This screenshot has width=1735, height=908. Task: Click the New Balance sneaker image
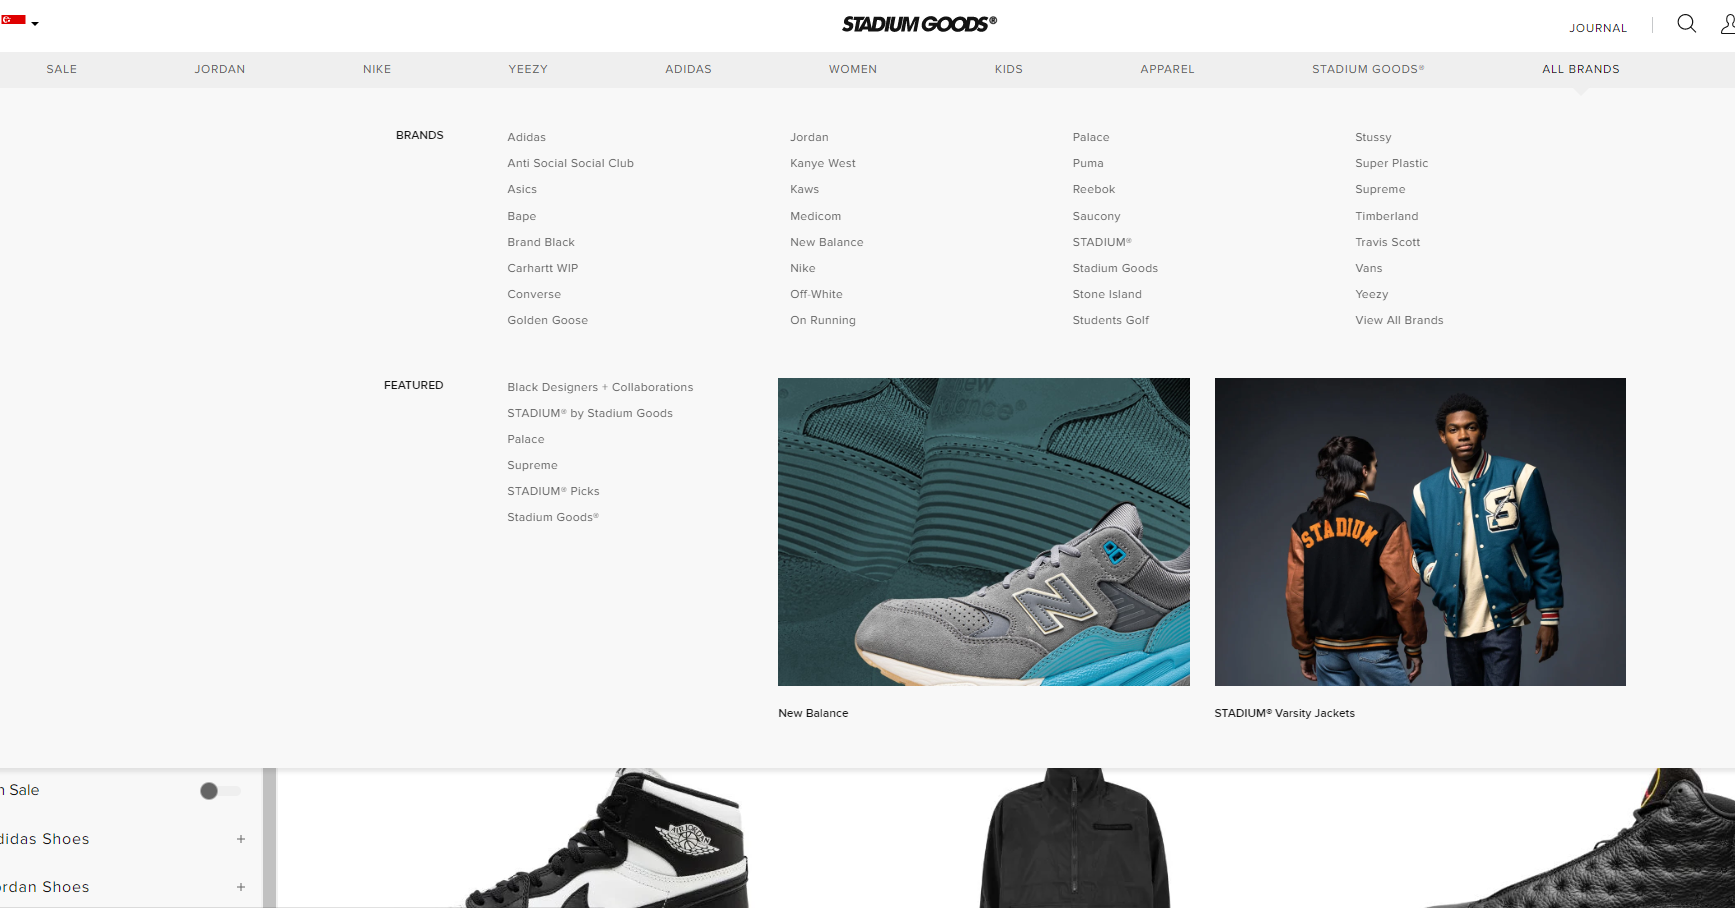tap(984, 532)
